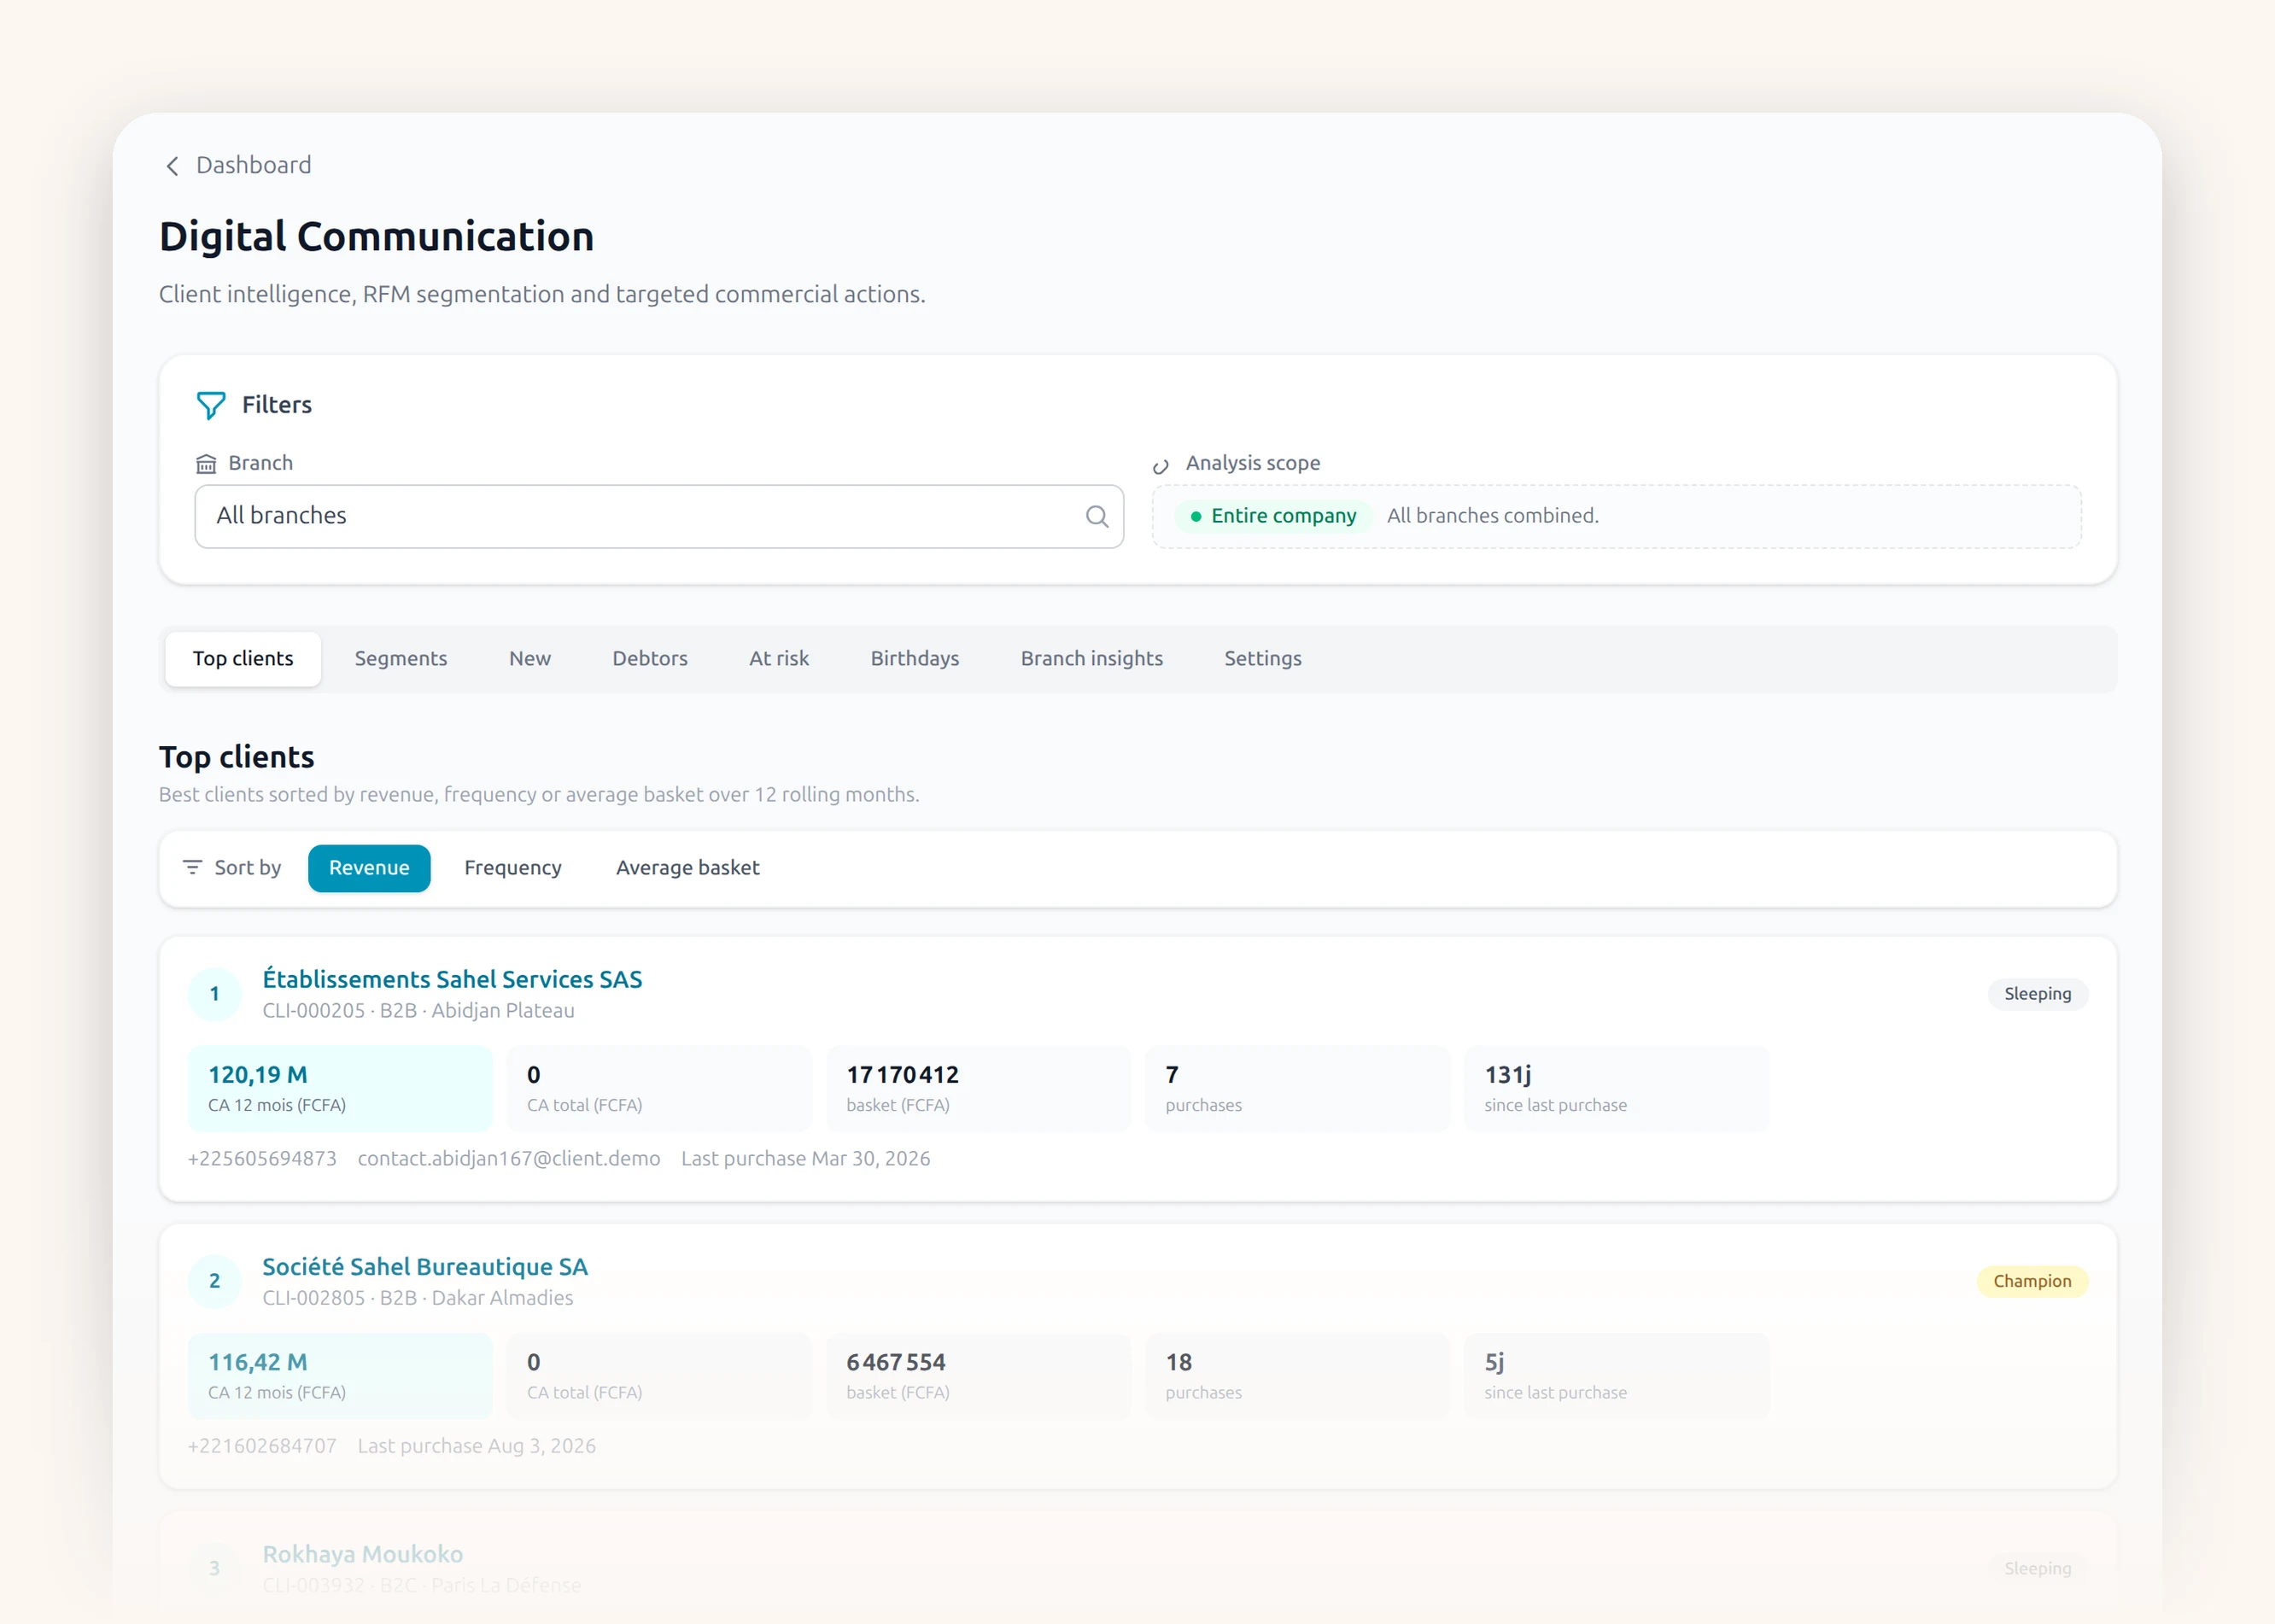Click the 5j since last purchase tile

1616,1376
